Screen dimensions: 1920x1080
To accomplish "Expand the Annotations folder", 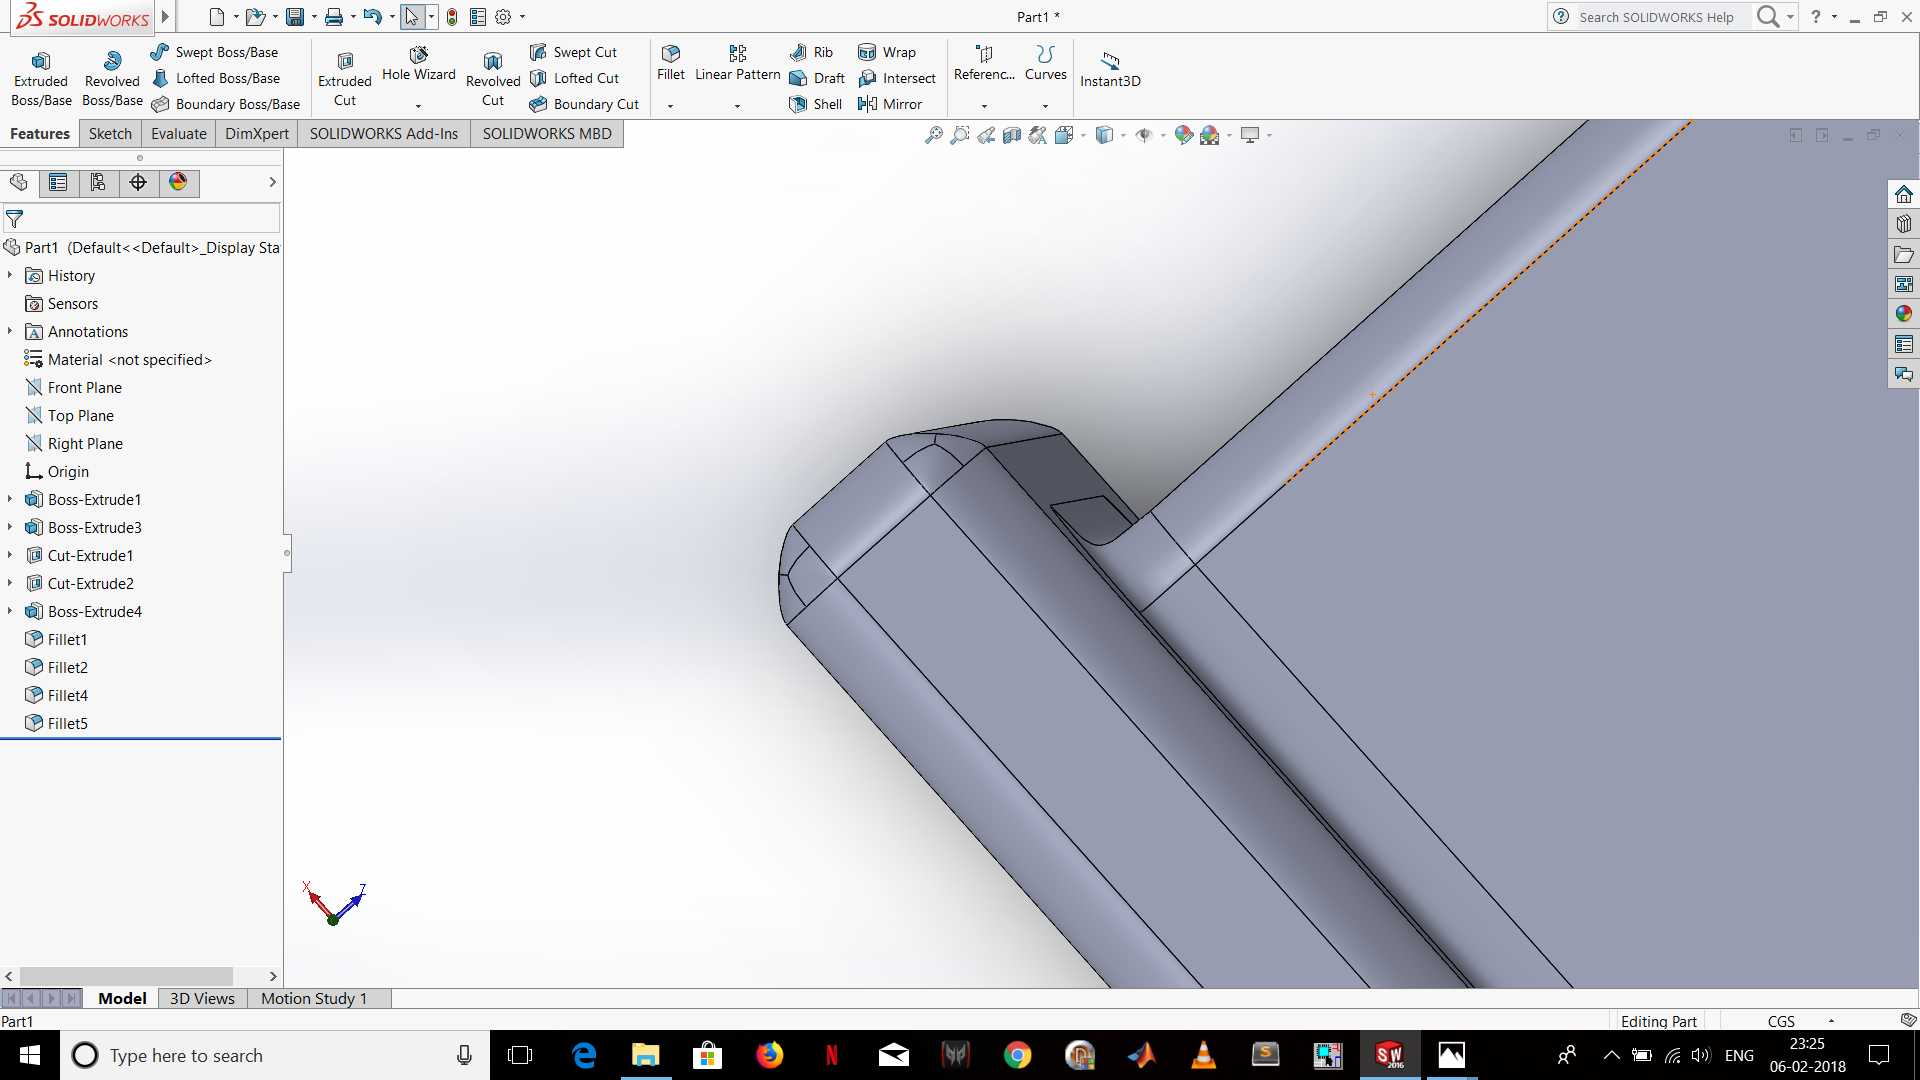I will click(x=9, y=331).
